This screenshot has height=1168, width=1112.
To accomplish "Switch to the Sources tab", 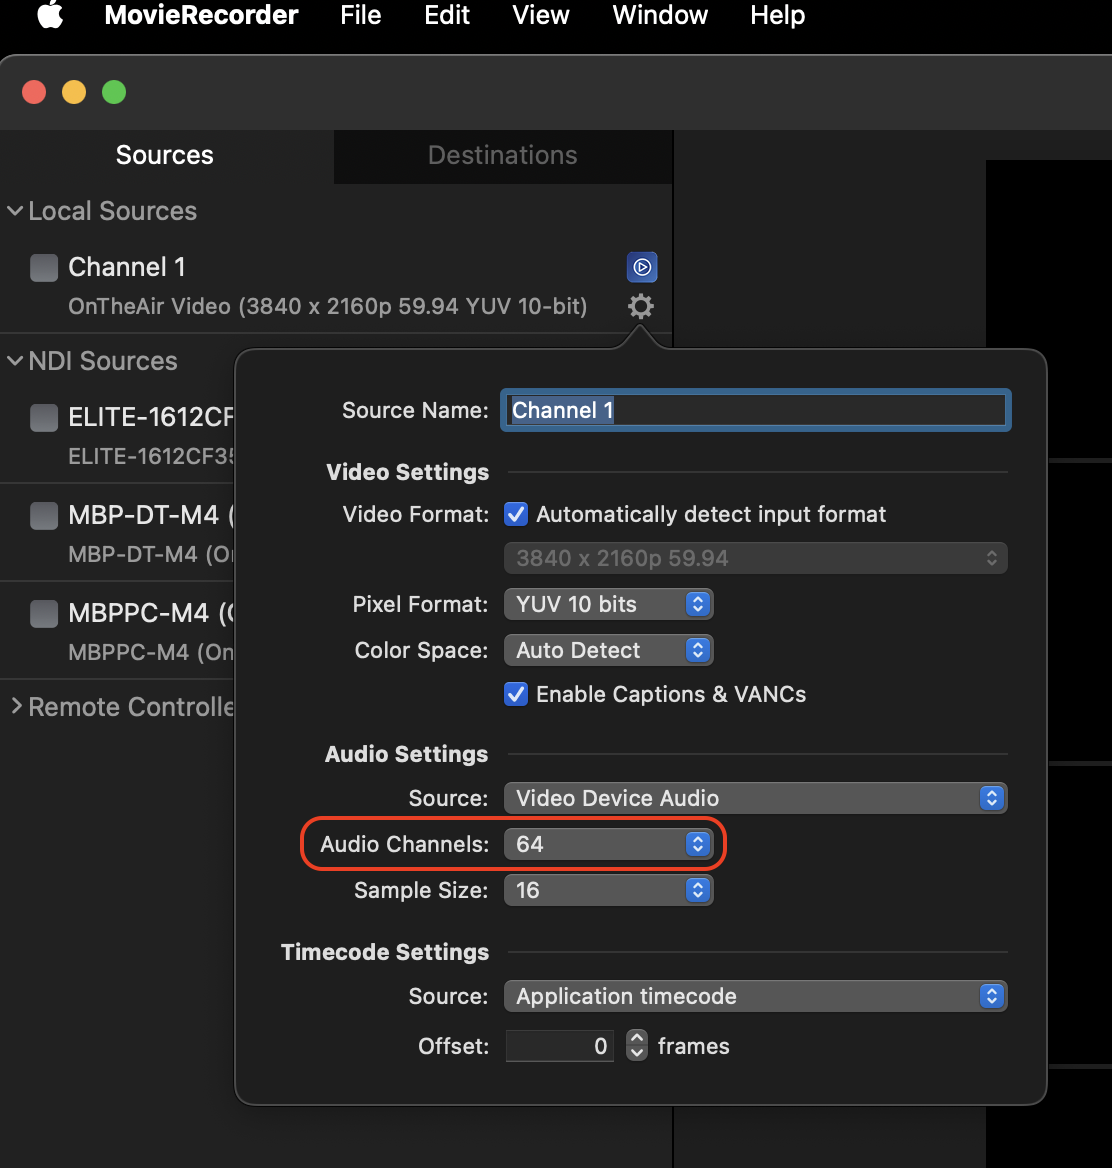I will [x=165, y=156].
